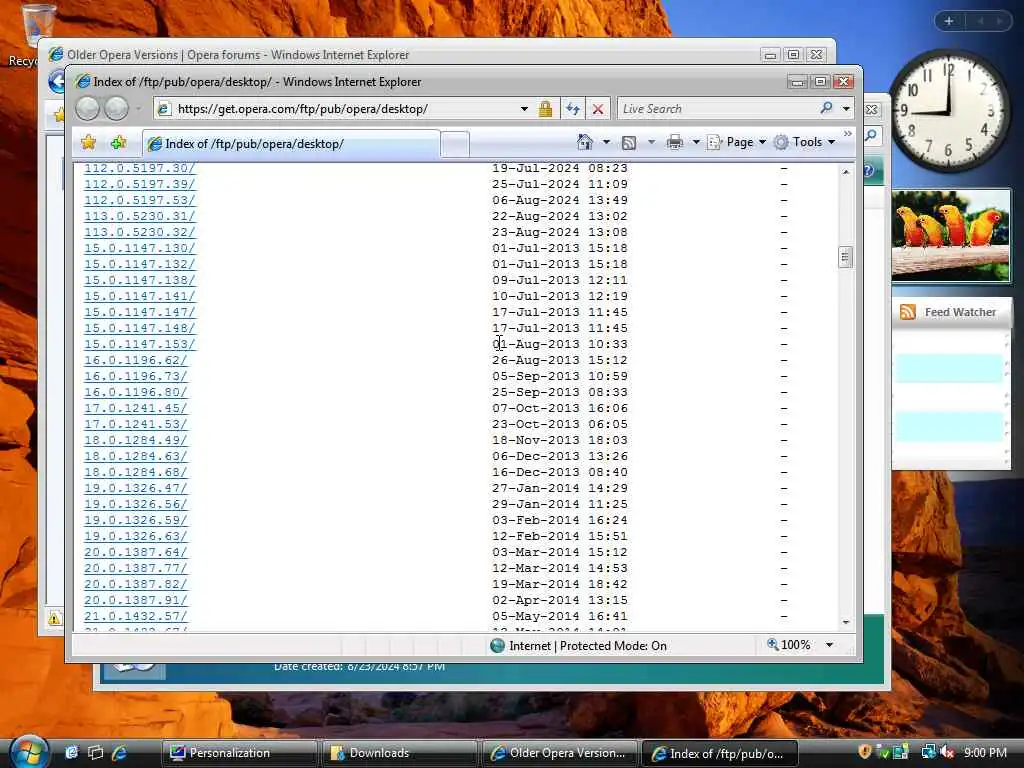Open the 20.0.1387.91/ folder link
Image resolution: width=1024 pixels, height=768 pixels.
click(x=136, y=600)
